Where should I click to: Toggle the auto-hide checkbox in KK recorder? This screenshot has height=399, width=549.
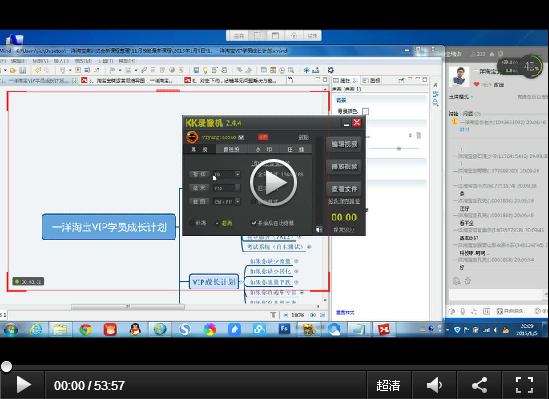click(254, 223)
